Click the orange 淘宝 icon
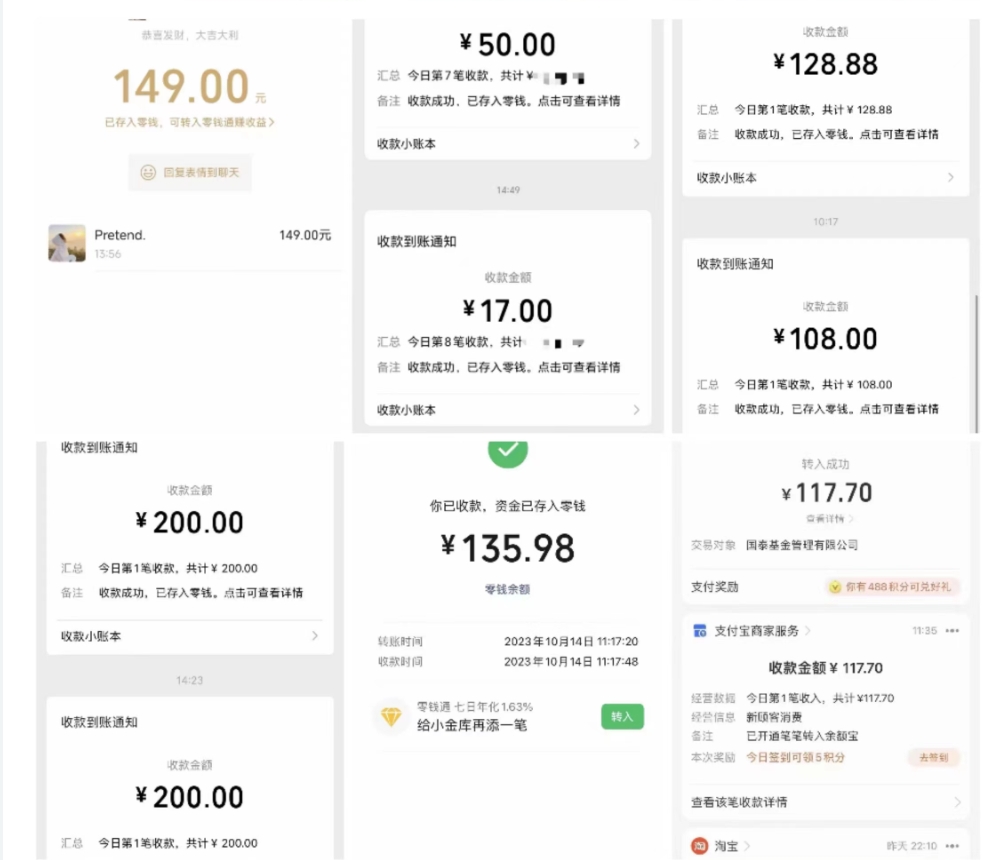983x860 pixels. (700, 846)
